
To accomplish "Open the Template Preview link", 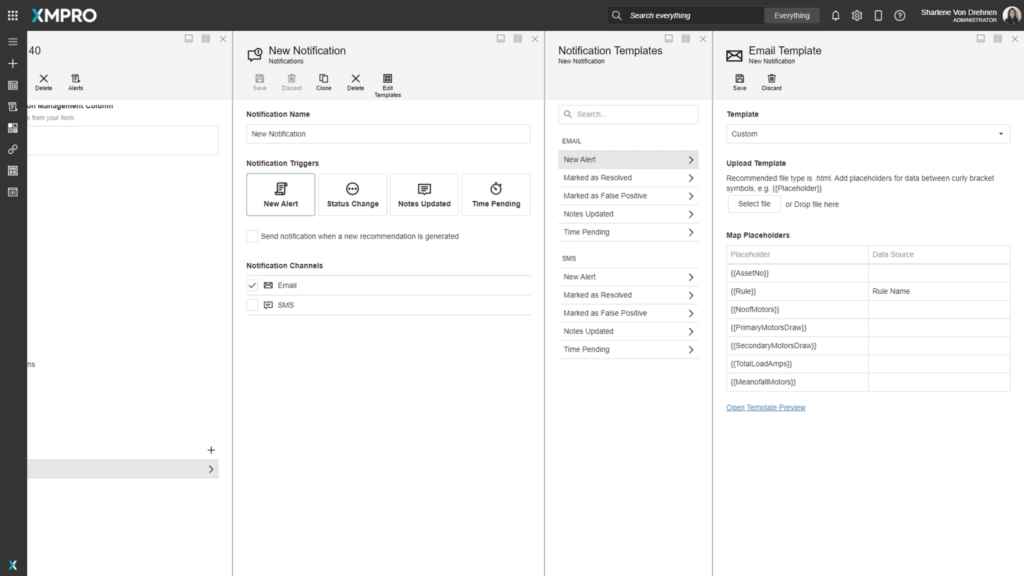I will click(x=765, y=407).
